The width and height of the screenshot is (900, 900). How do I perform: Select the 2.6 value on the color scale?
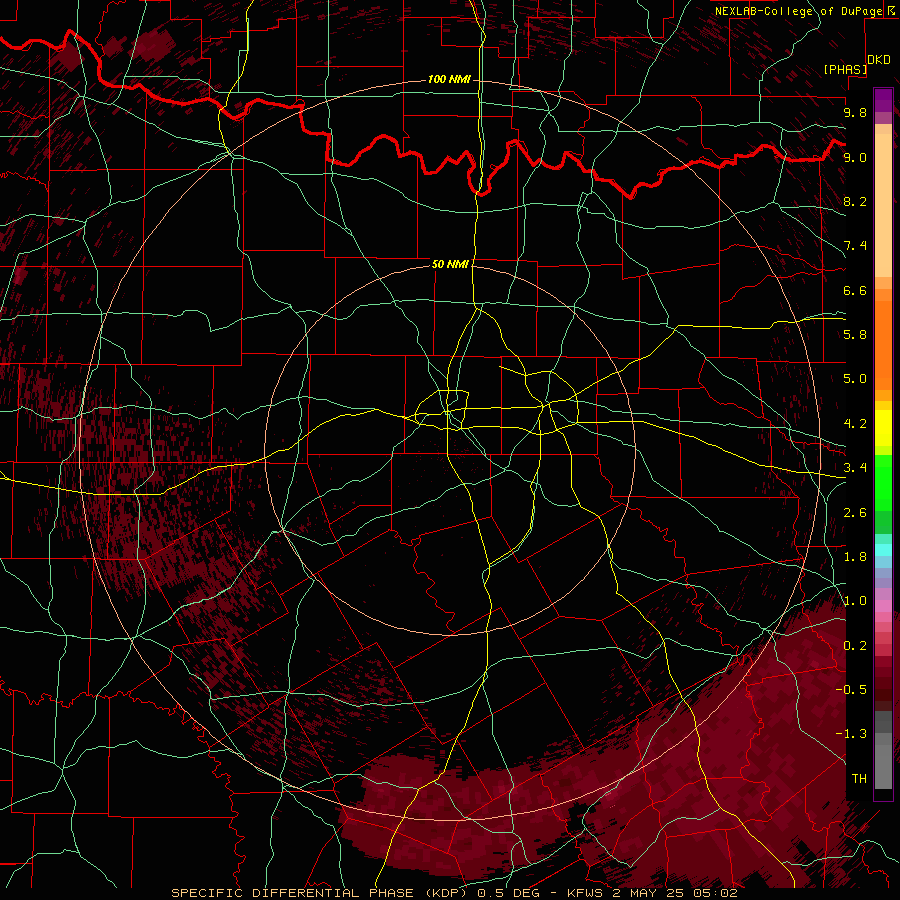(x=855, y=513)
